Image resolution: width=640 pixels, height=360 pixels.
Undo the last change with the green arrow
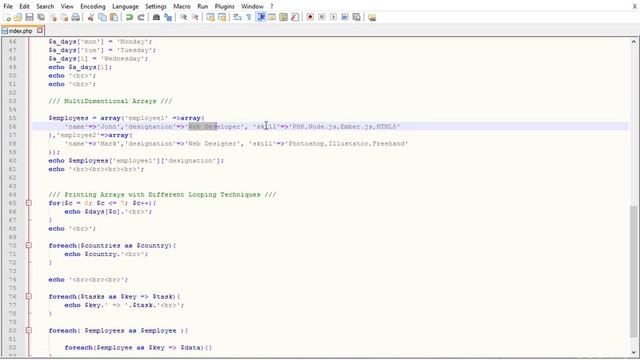tap(129, 17)
